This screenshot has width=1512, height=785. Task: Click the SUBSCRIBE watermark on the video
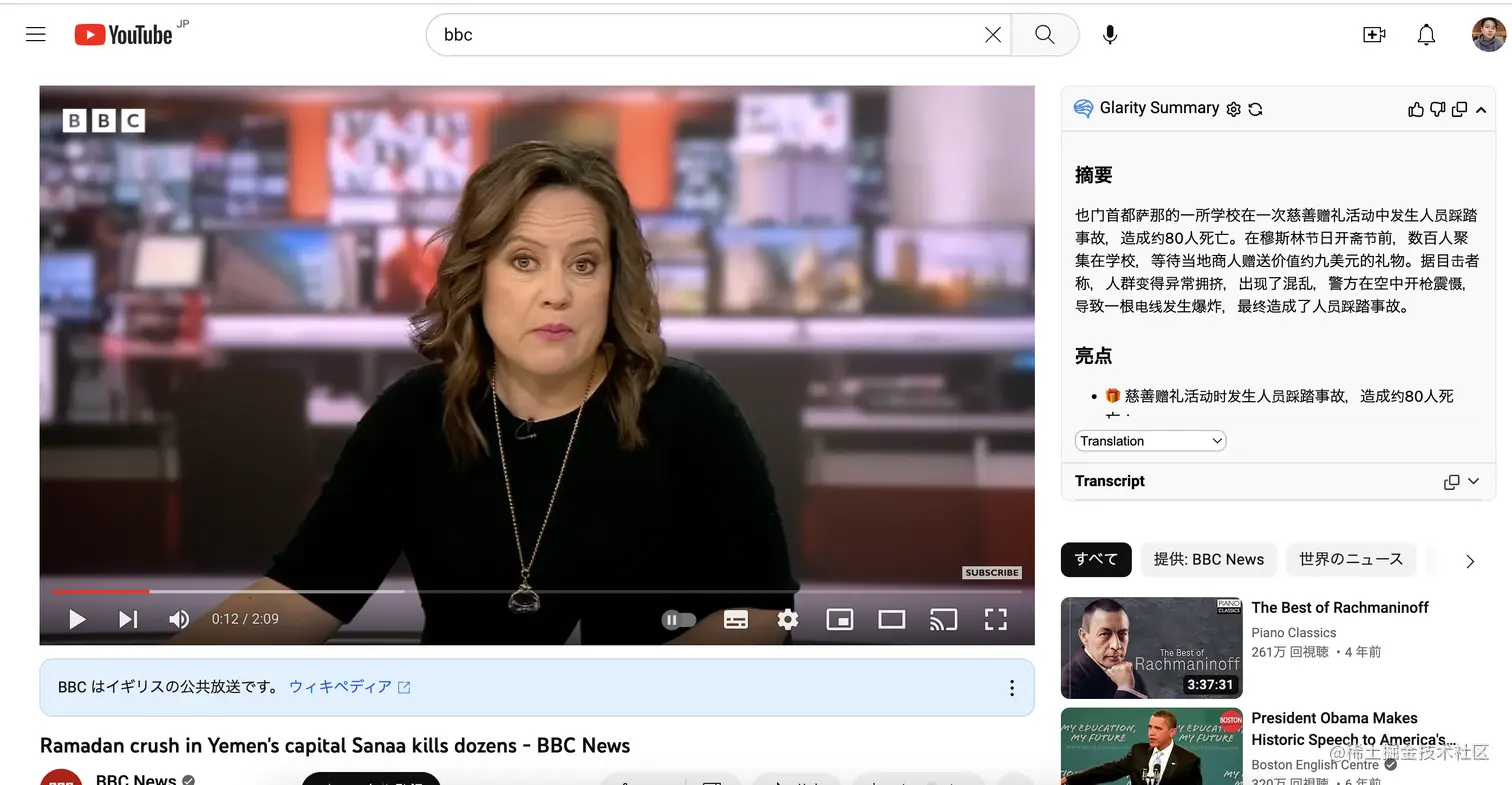click(992, 573)
